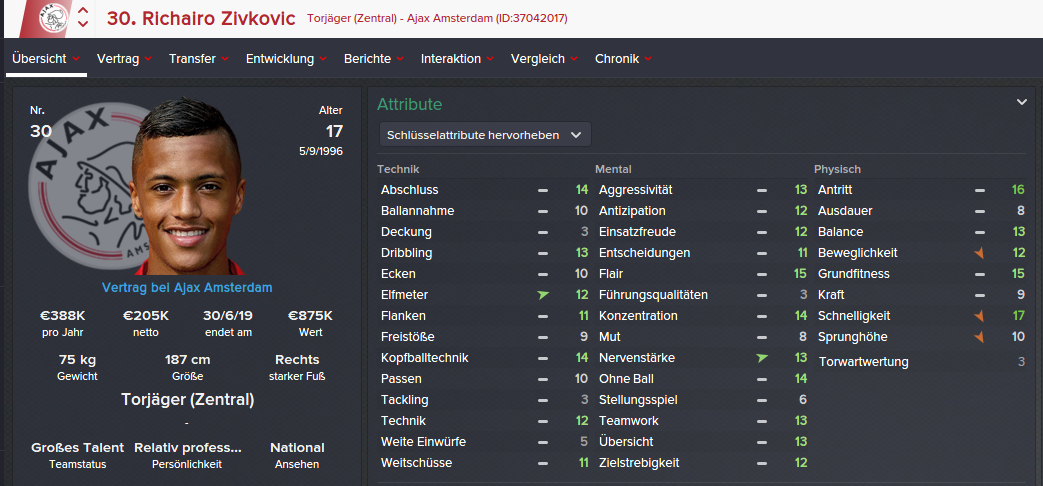Collapse the Attribute panel with chevron
Screen dimensions: 1043x486
[1022, 102]
